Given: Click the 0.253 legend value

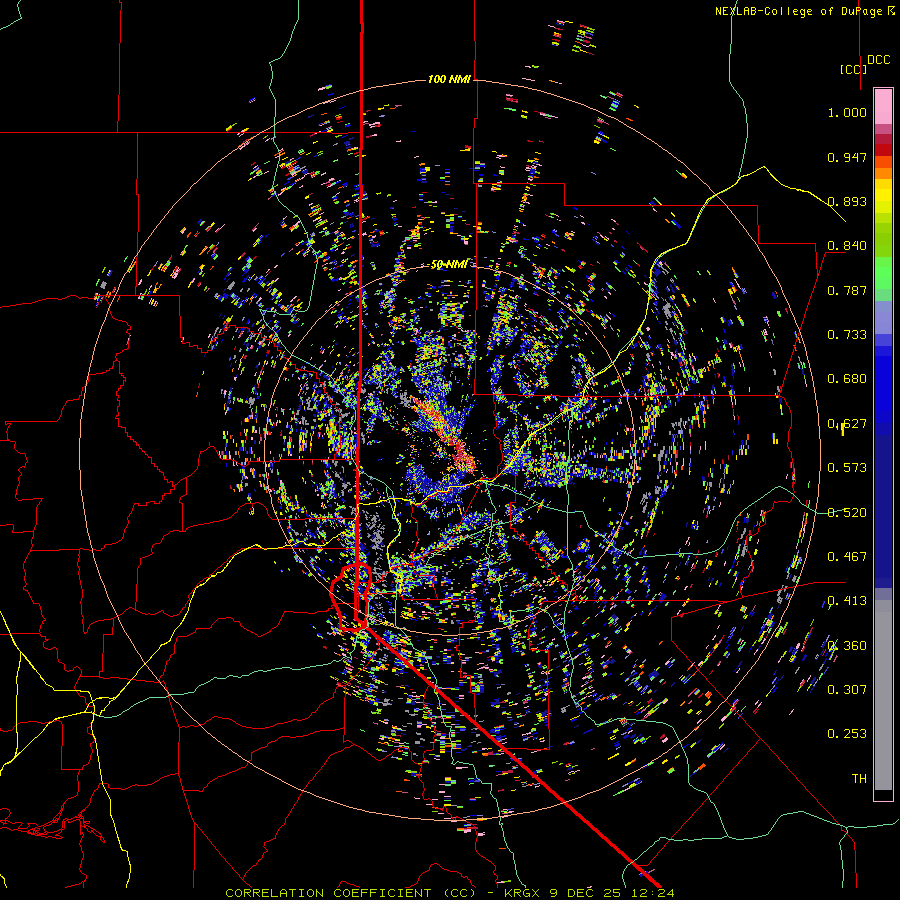Looking at the screenshot, I should coord(847,734).
